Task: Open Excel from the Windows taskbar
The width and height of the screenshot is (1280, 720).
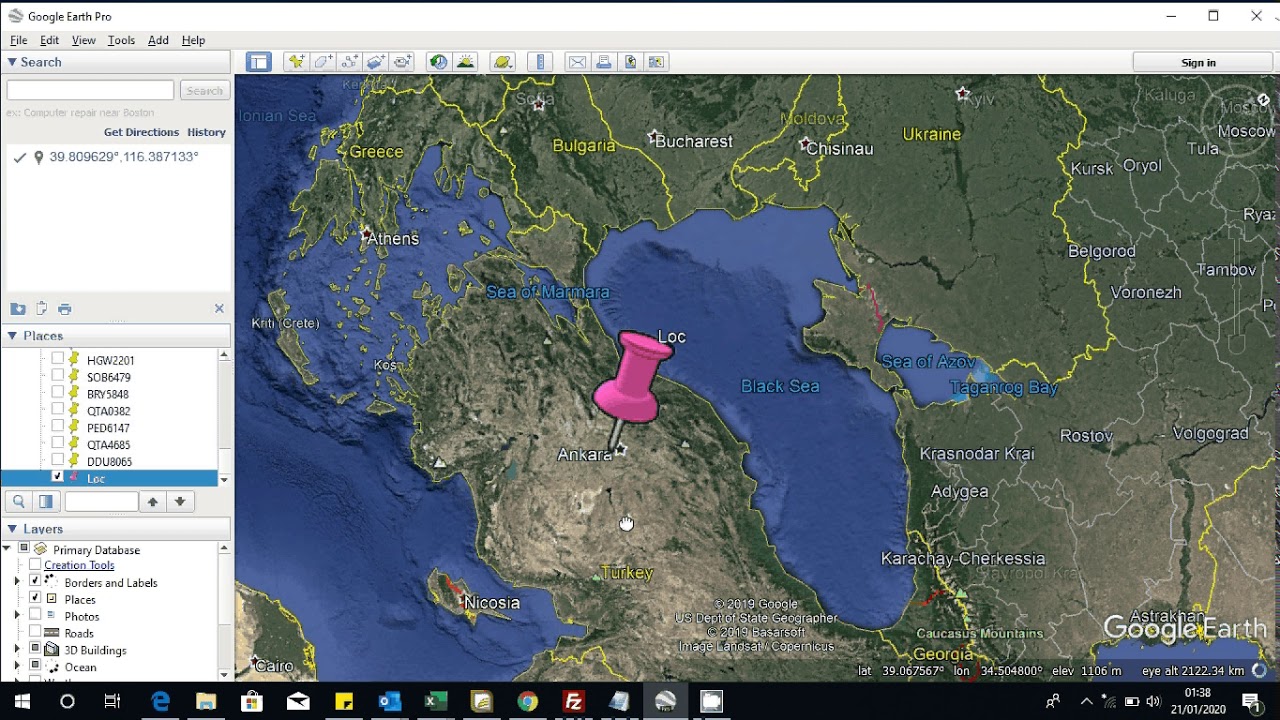Action: pos(435,701)
